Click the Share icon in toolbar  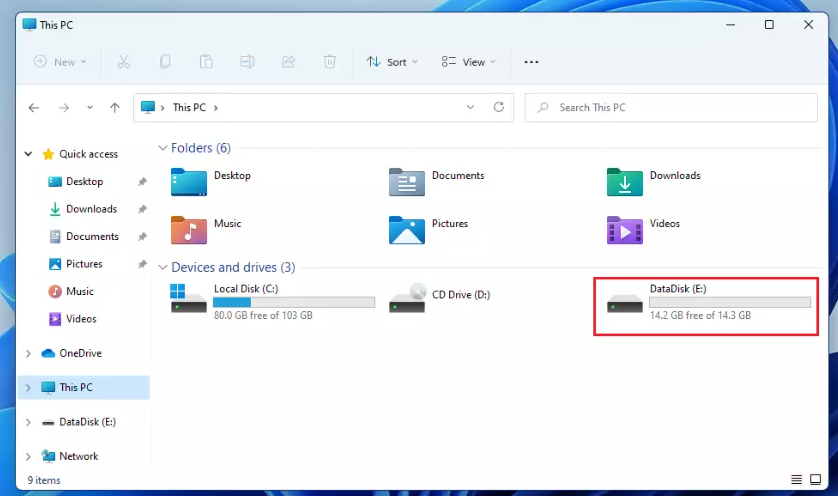tap(289, 62)
